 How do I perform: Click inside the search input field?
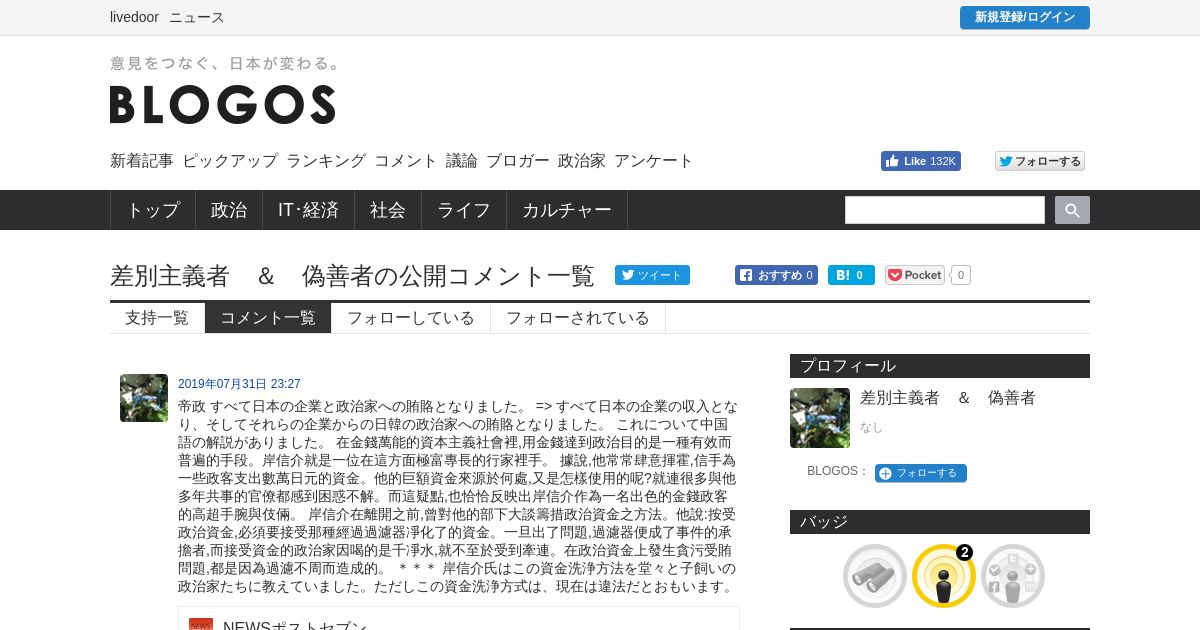pos(945,210)
